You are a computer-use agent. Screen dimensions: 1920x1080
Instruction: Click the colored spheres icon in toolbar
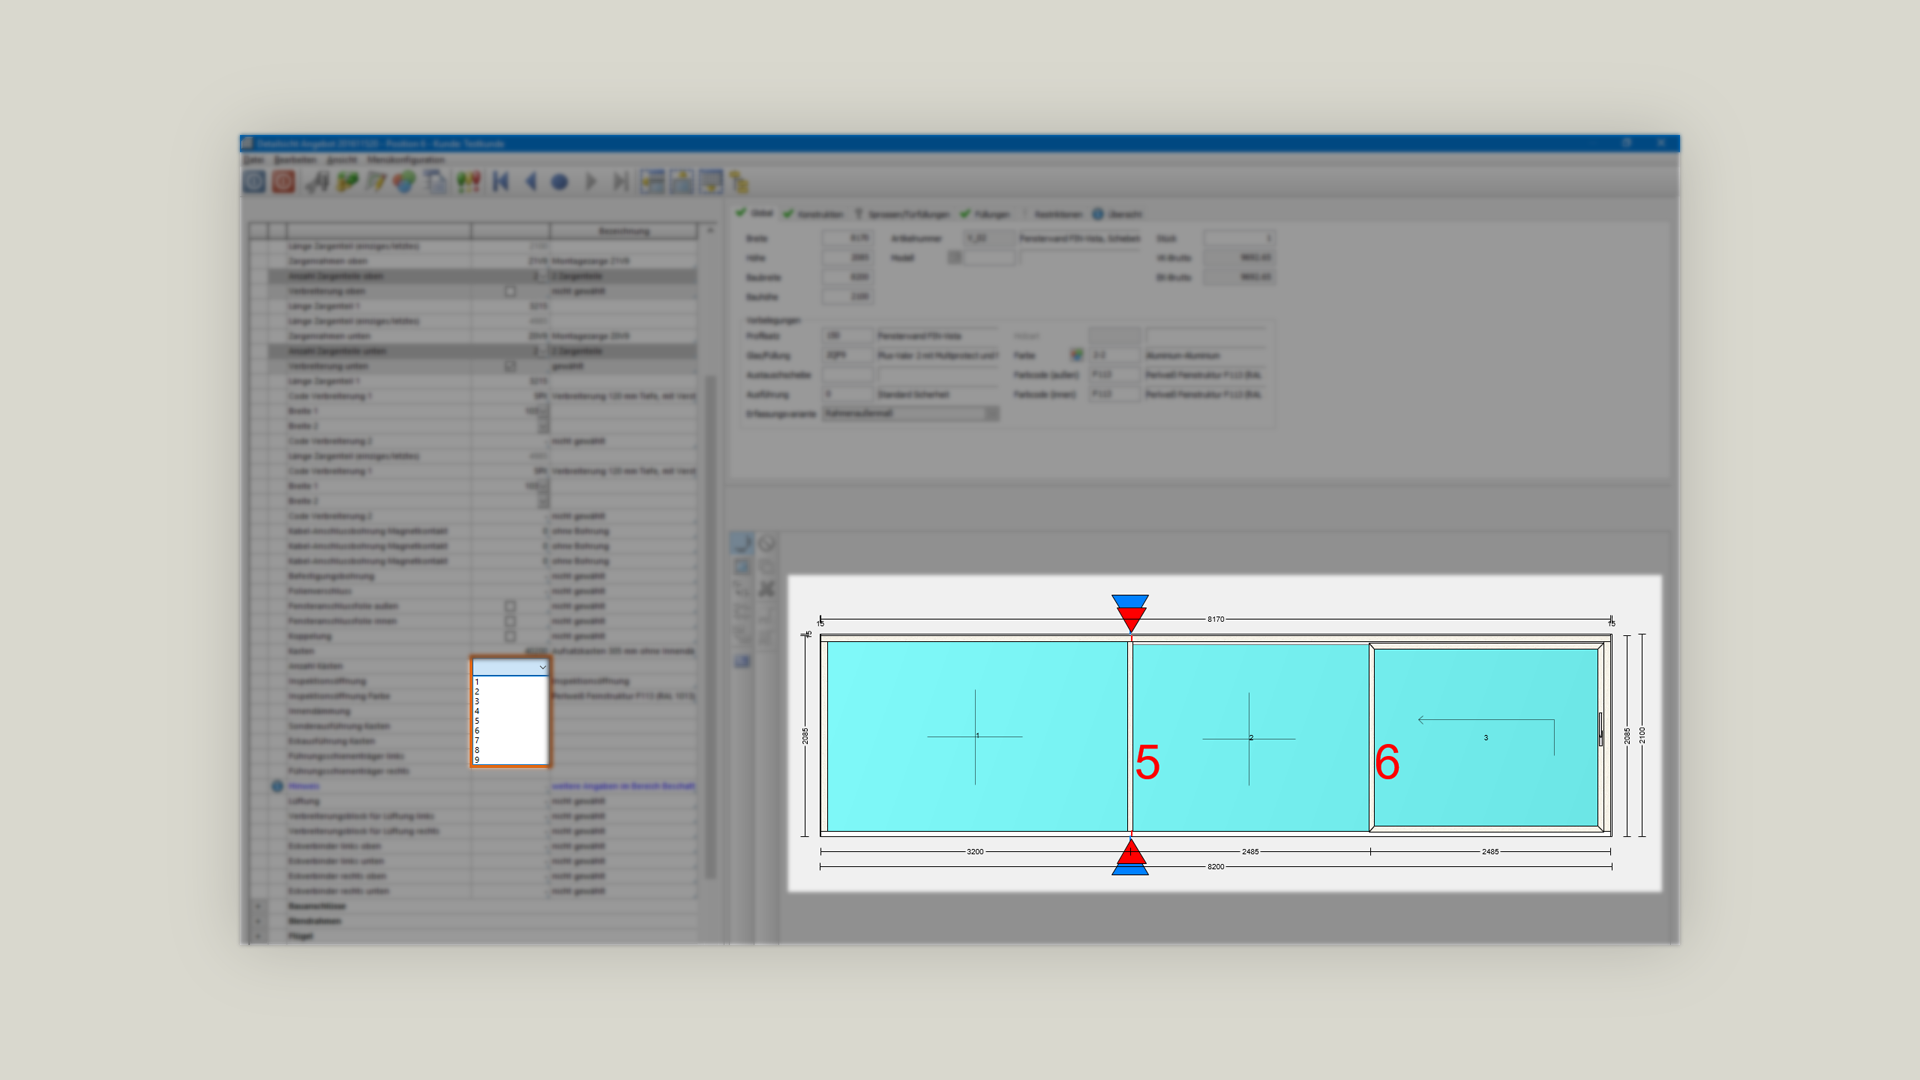pyautogui.click(x=404, y=182)
